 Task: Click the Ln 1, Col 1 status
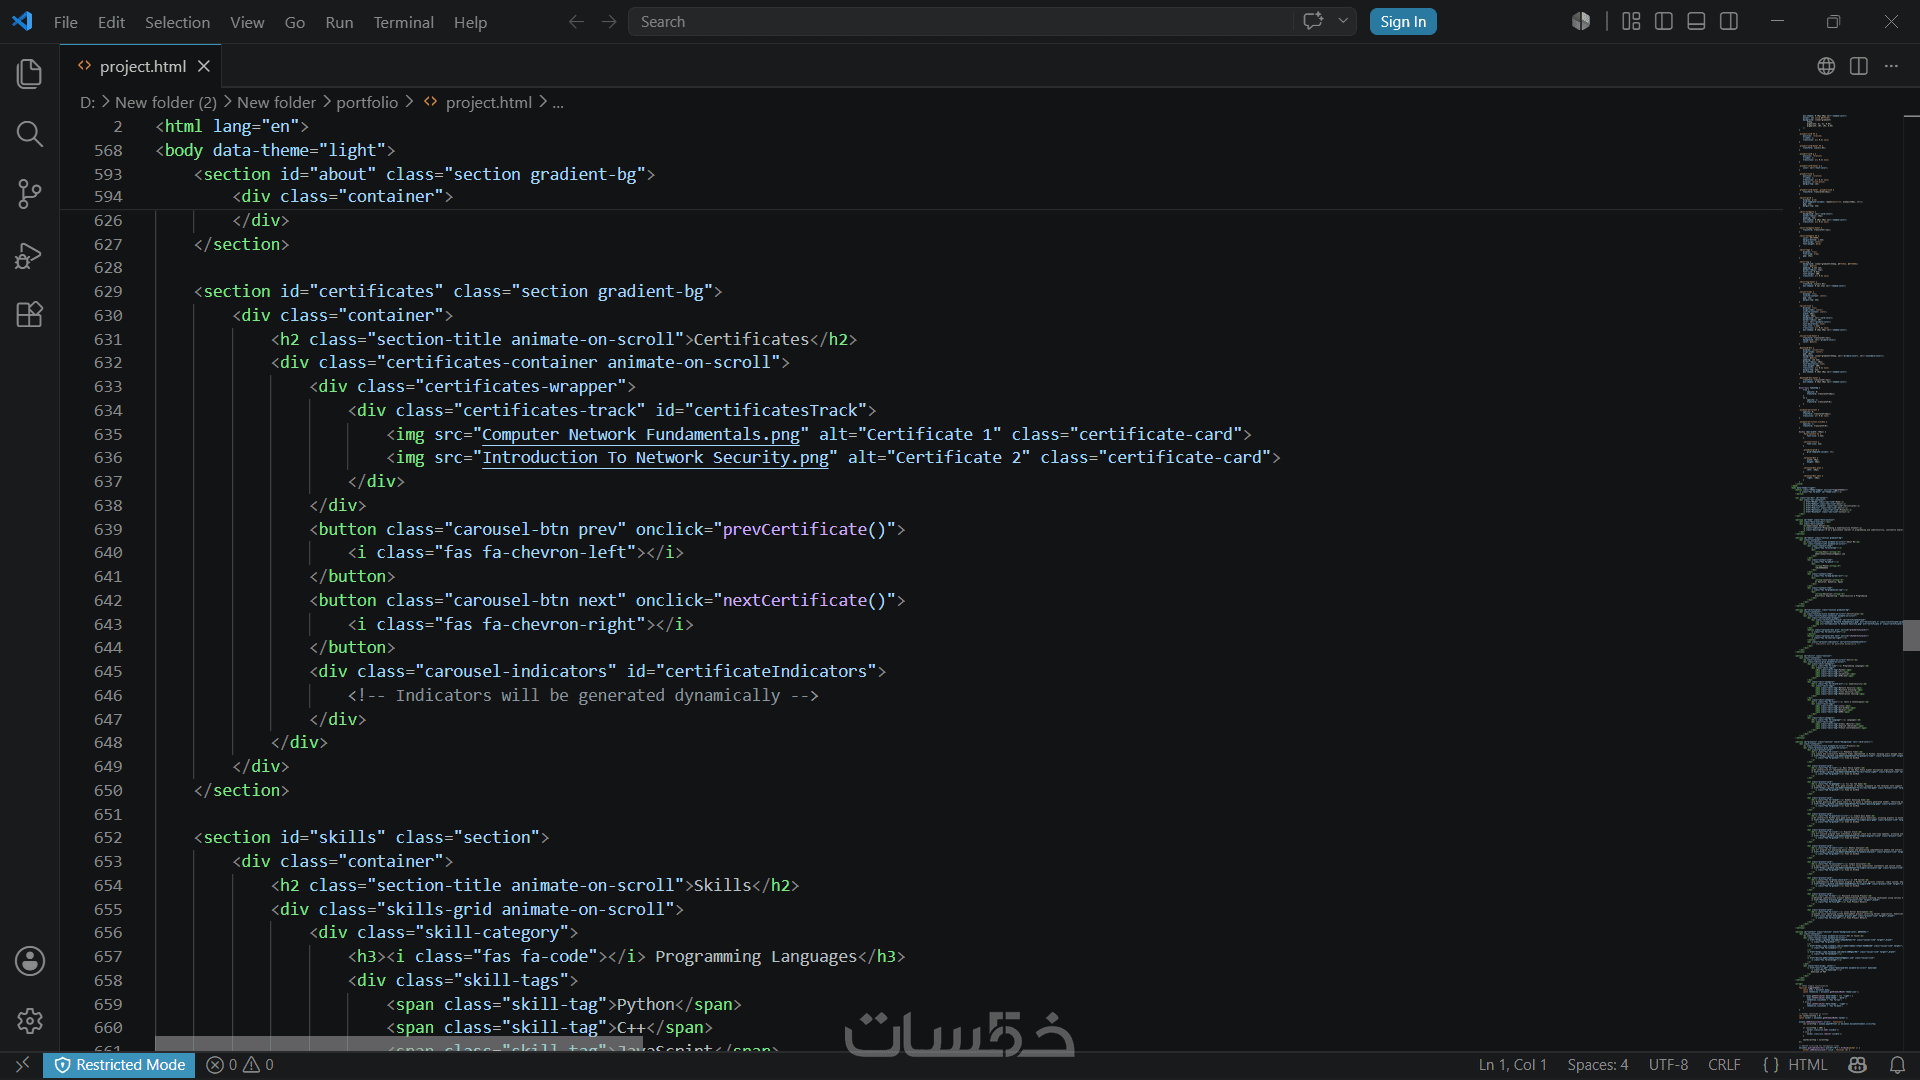click(1512, 1065)
